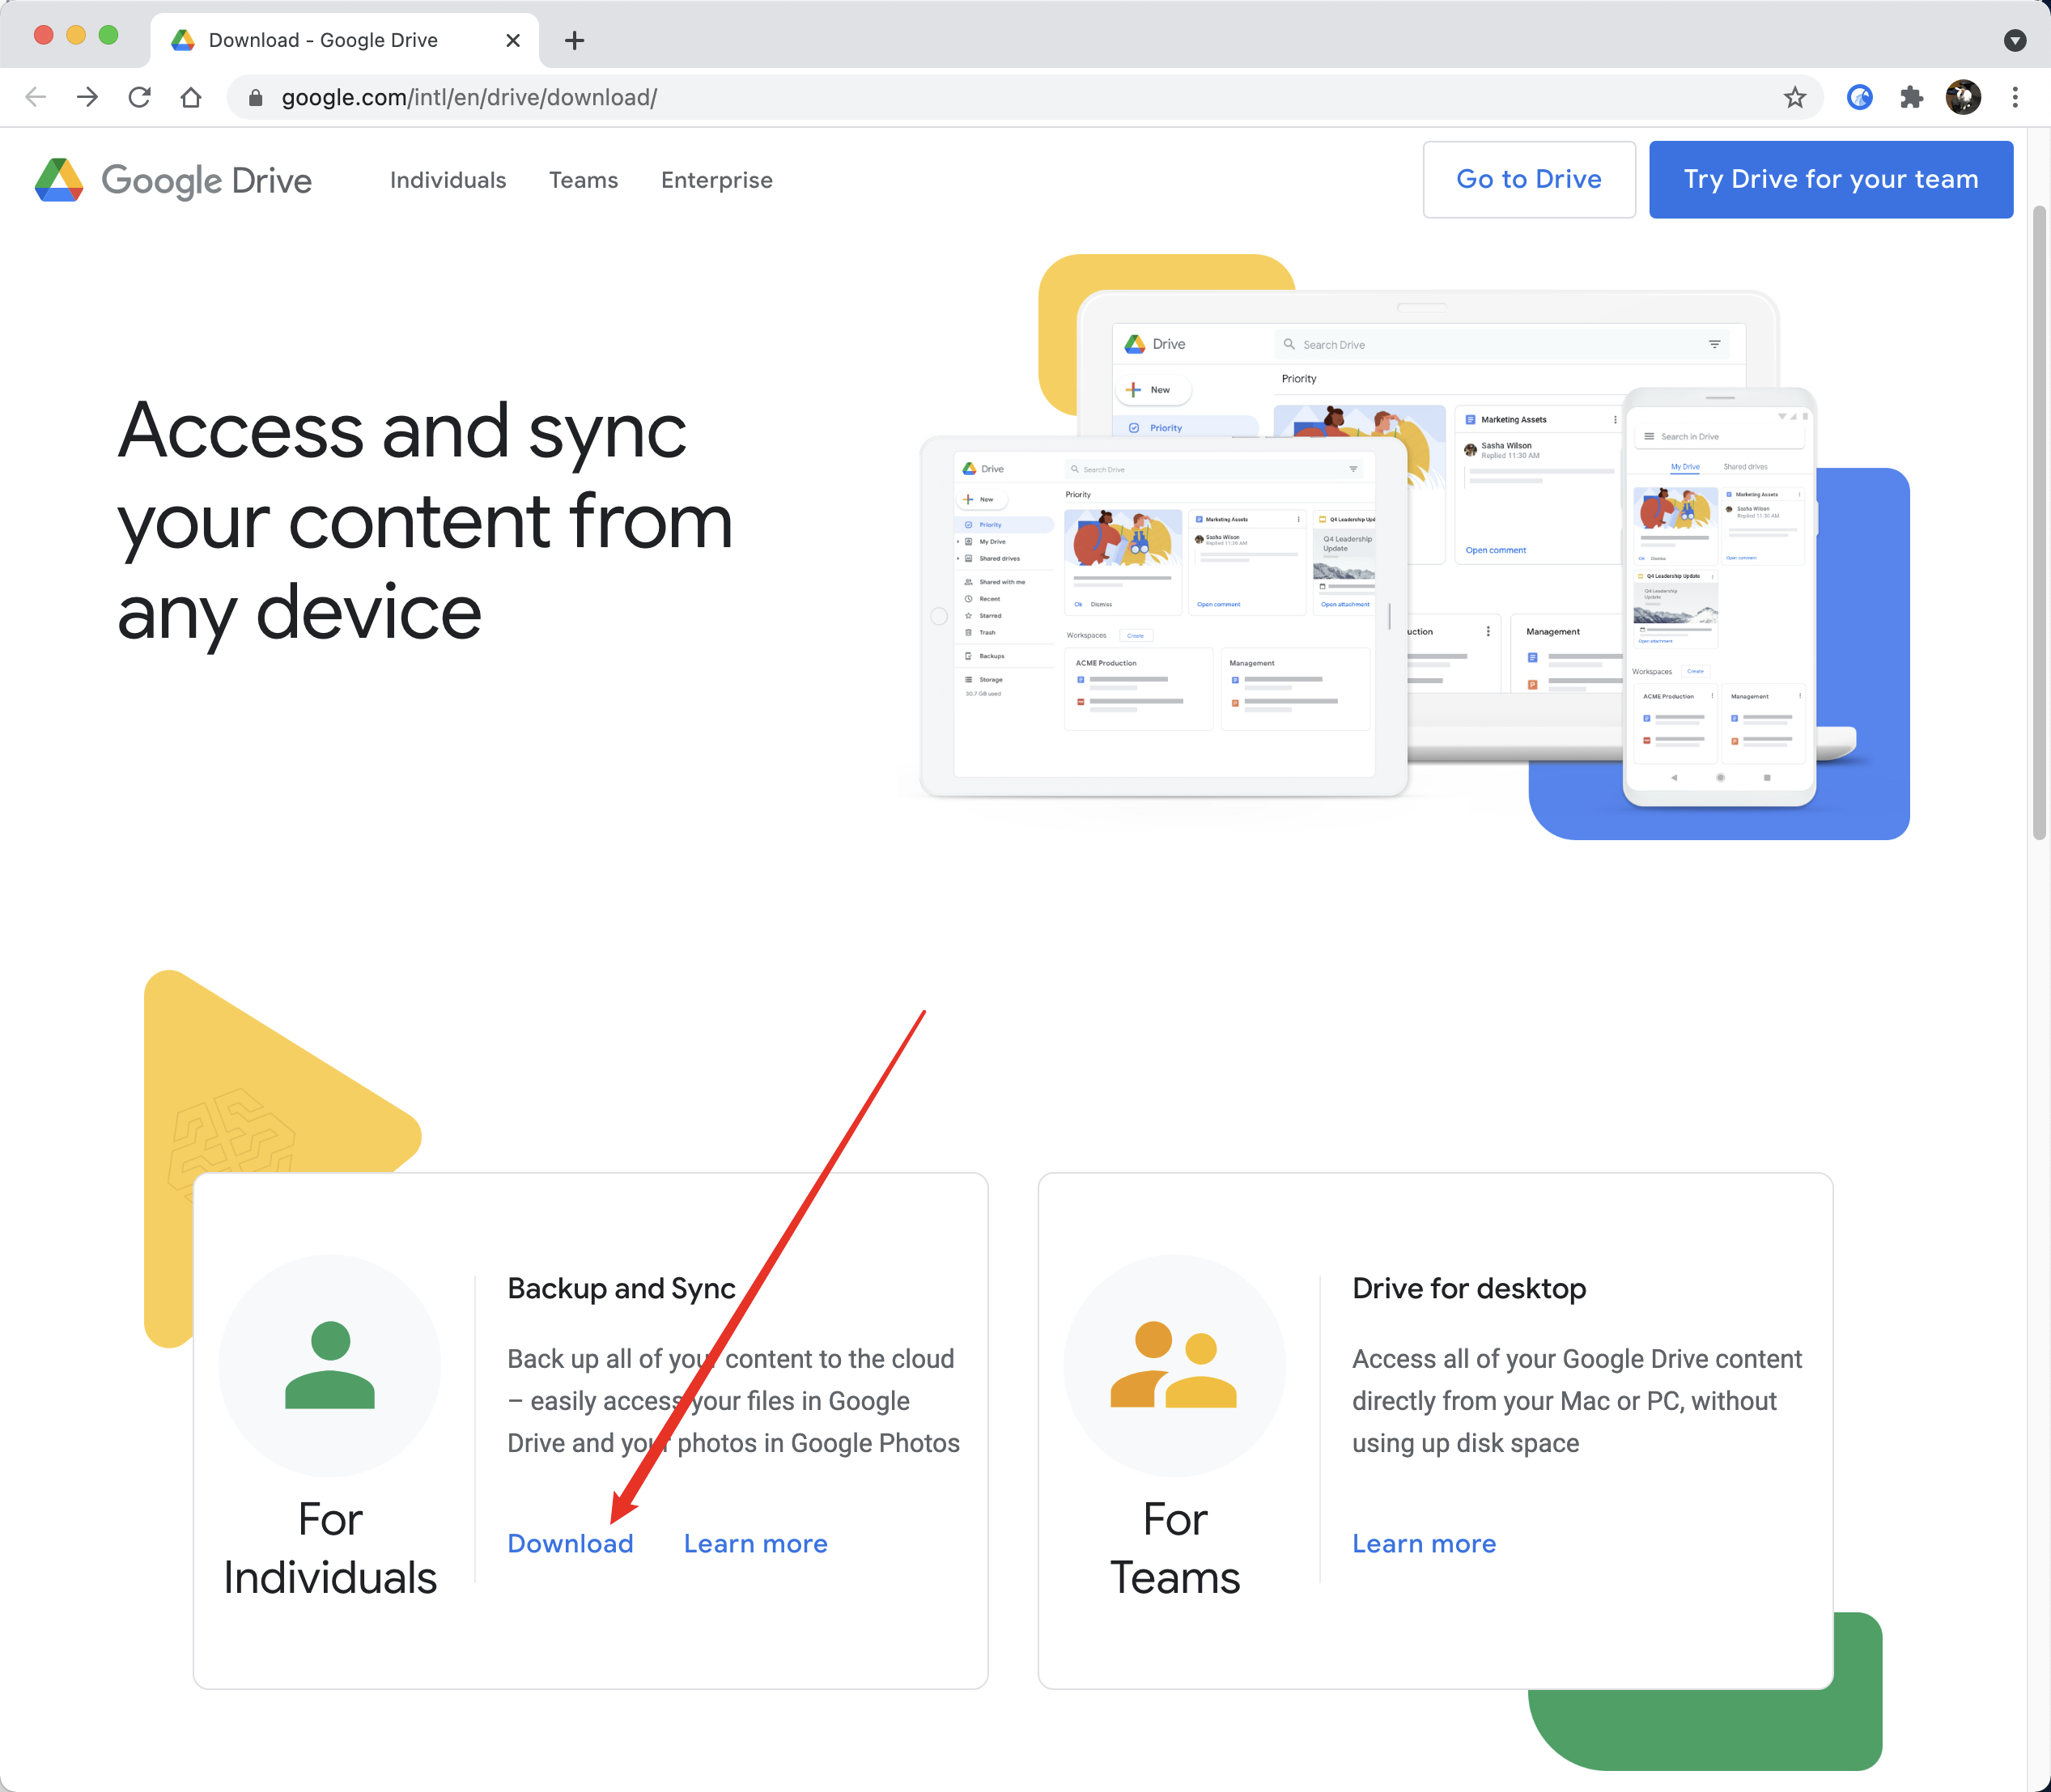This screenshot has width=2051, height=1792.
Task: Close the Download - Google Drive tab
Action: point(512,40)
